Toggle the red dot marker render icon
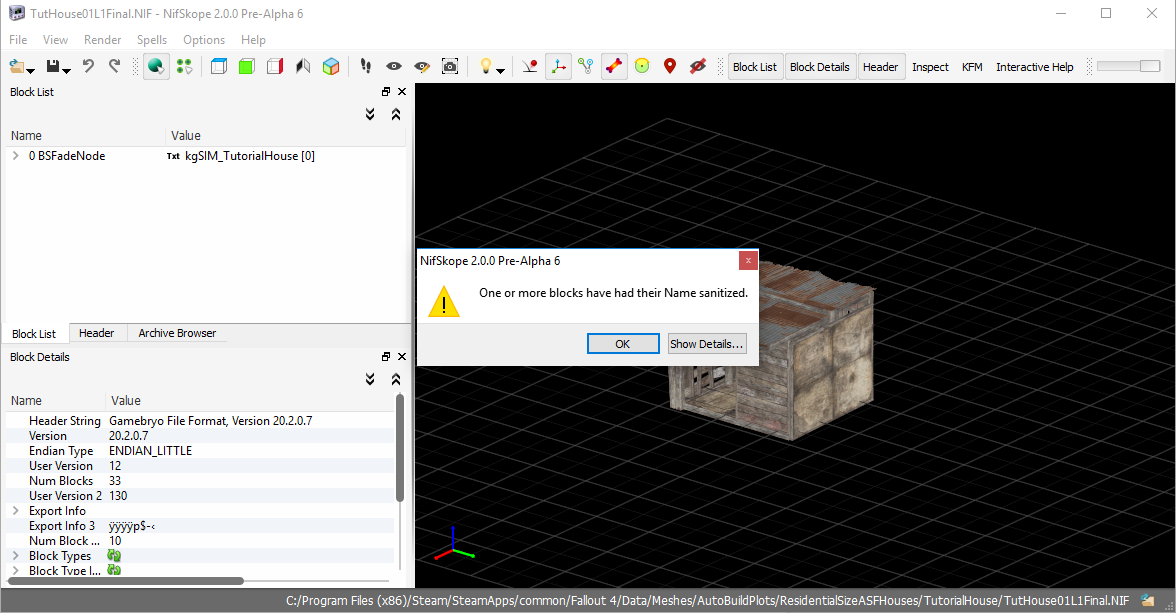Viewport: 1176px width, 613px height. pyautogui.click(x=530, y=67)
